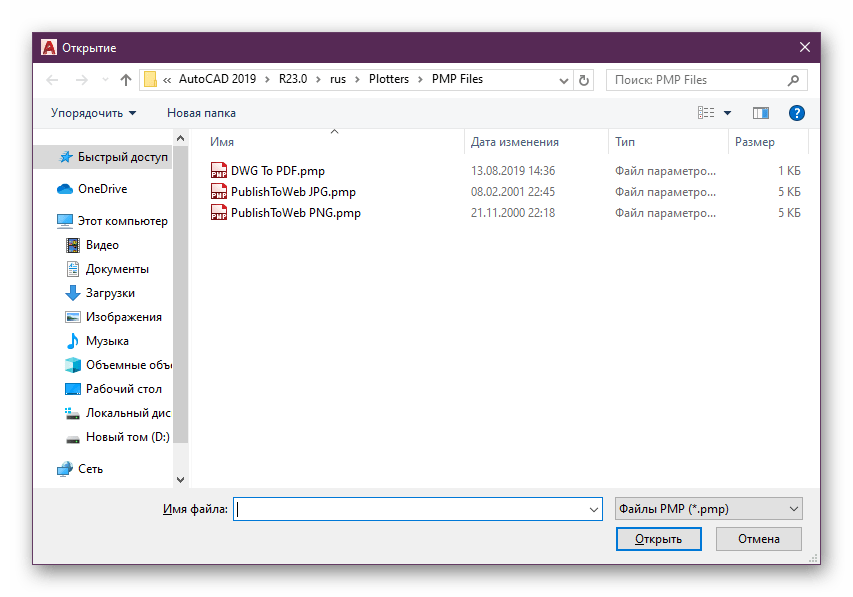The height and width of the screenshot is (597, 853).
Task: Toggle the preview pane icon
Action: click(x=761, y=113)
